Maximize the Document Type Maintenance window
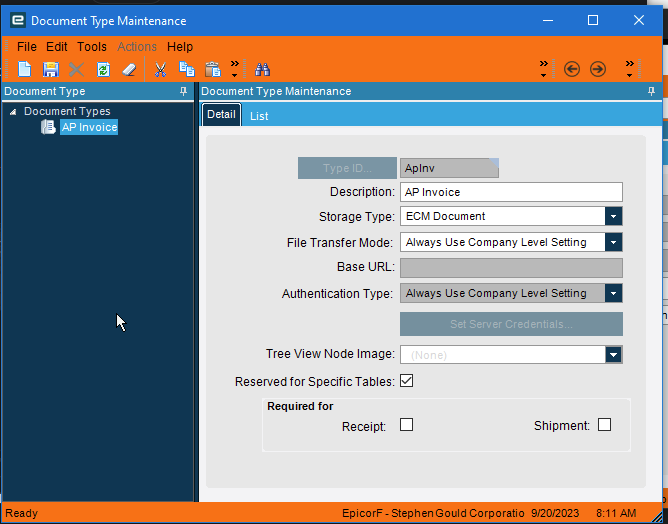Screen dimensions: 668x524 click(x=593, y=20)
